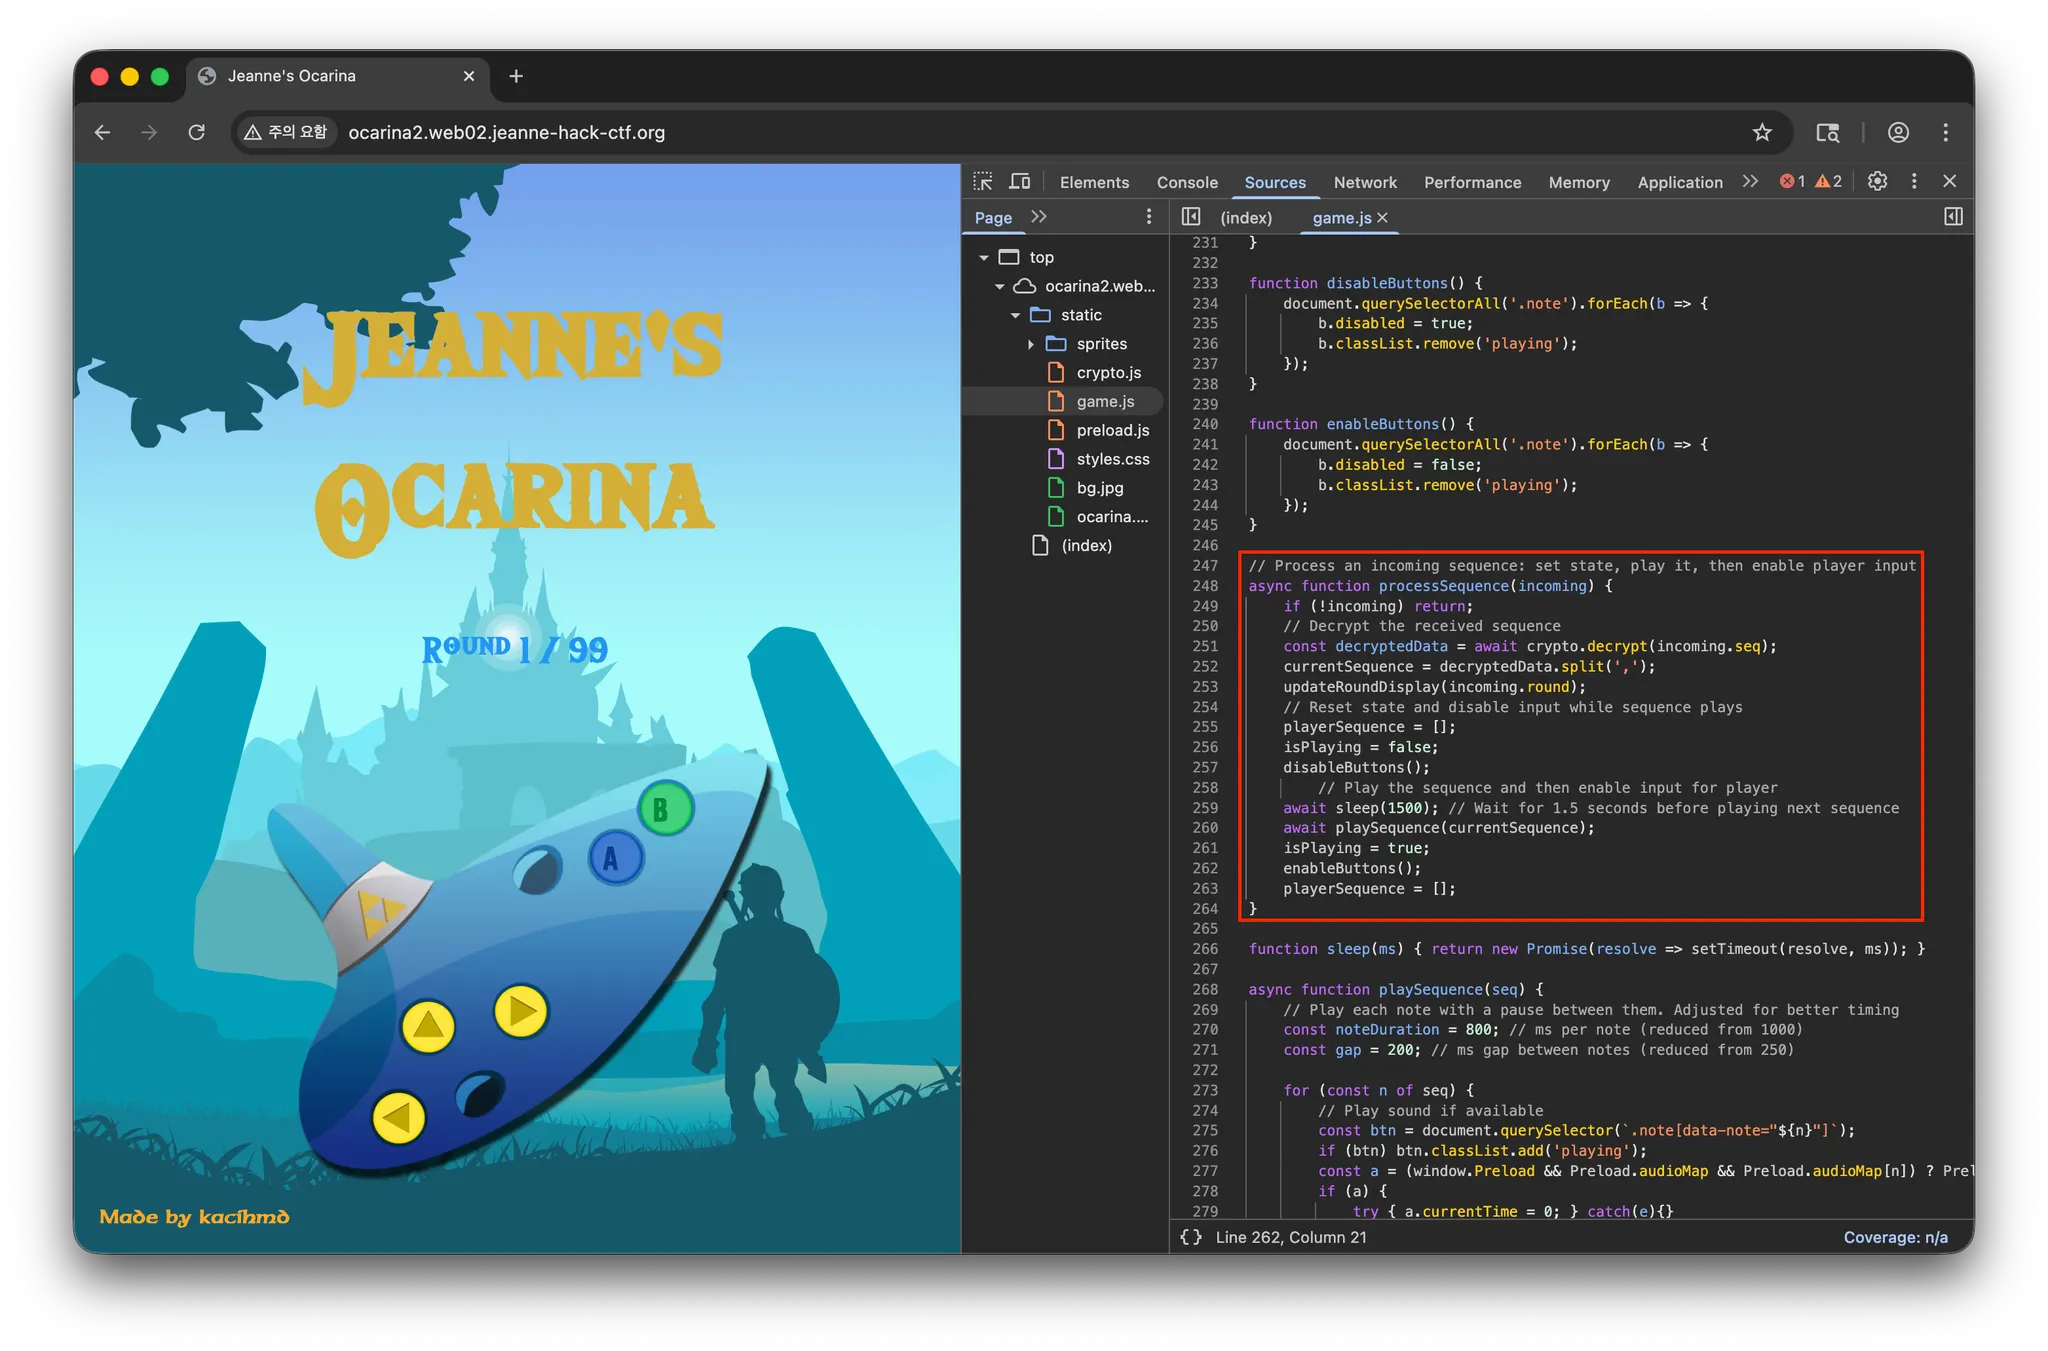Toggle the device toolbar icon
The width and height of the screenshot is (2048, 1351).
pos(1019,181)
